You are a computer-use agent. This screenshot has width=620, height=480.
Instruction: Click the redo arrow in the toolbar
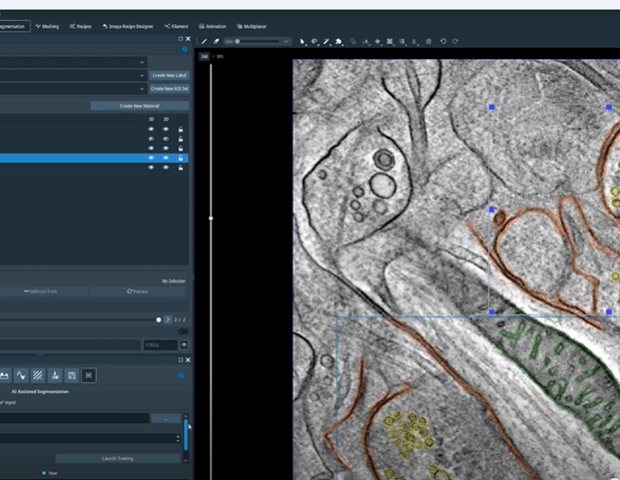coord(456,41)
